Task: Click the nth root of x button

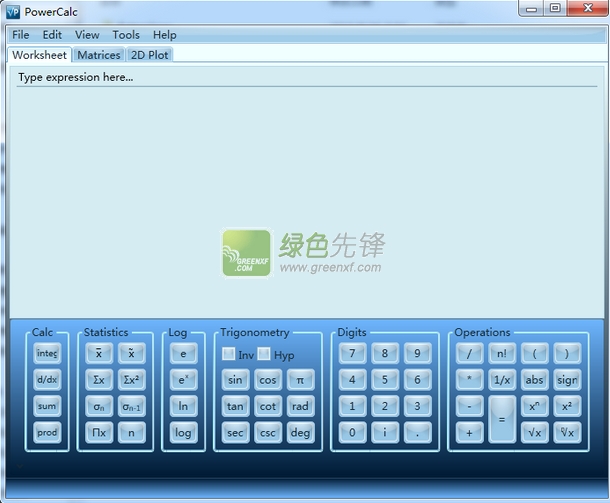Action: (567, 433)
